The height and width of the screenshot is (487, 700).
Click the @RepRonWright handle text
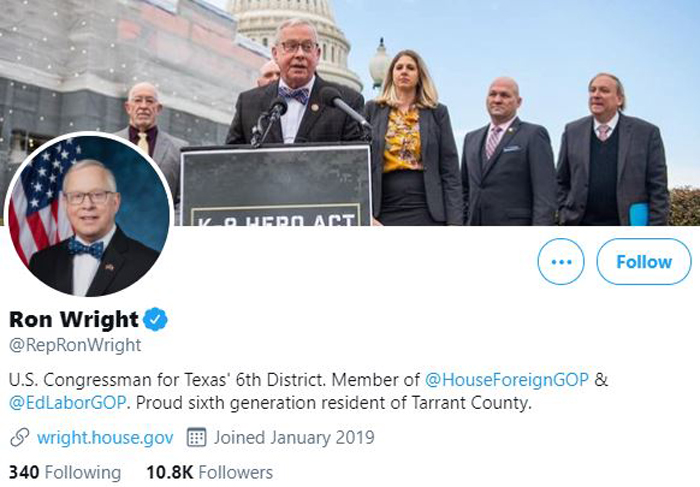coord(75,345)
